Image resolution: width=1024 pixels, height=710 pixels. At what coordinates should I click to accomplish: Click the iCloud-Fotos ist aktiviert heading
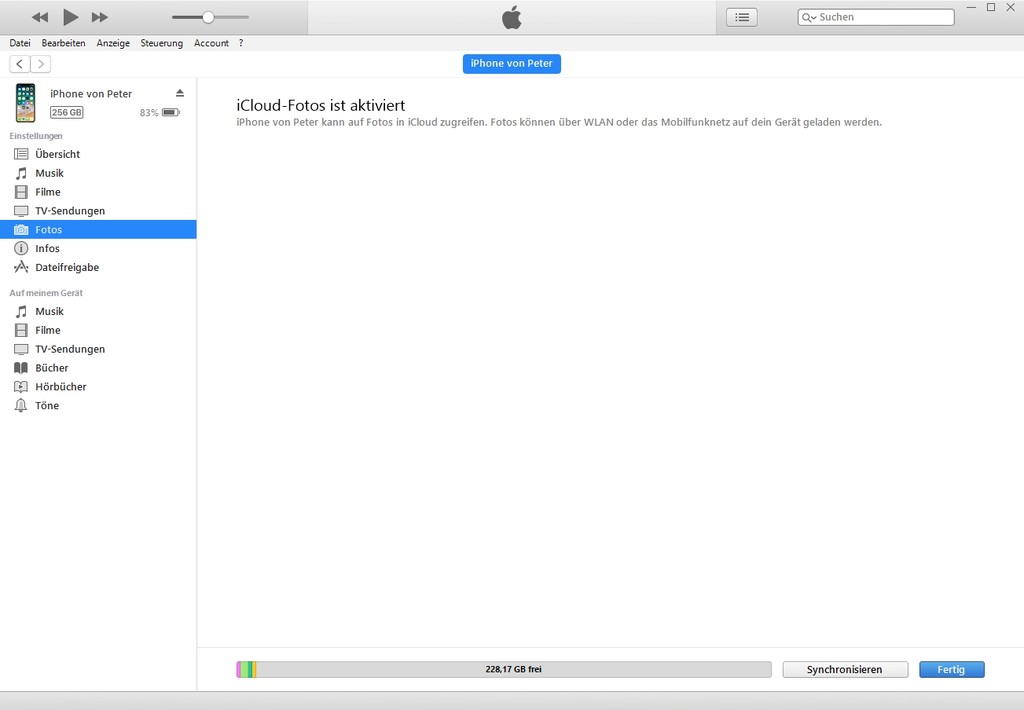(x=321, y=105)
